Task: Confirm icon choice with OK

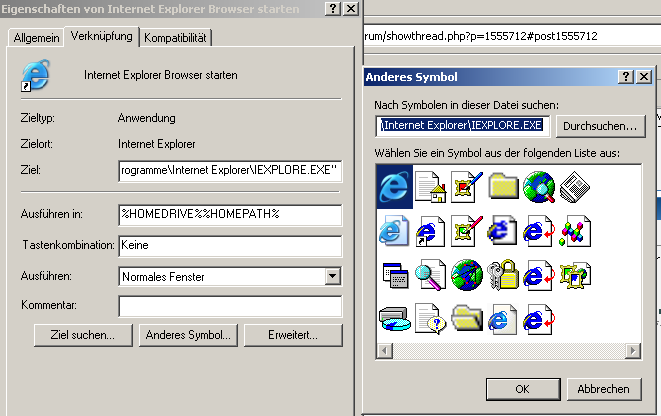Action: pyautogui.click(x=523, y=389)
